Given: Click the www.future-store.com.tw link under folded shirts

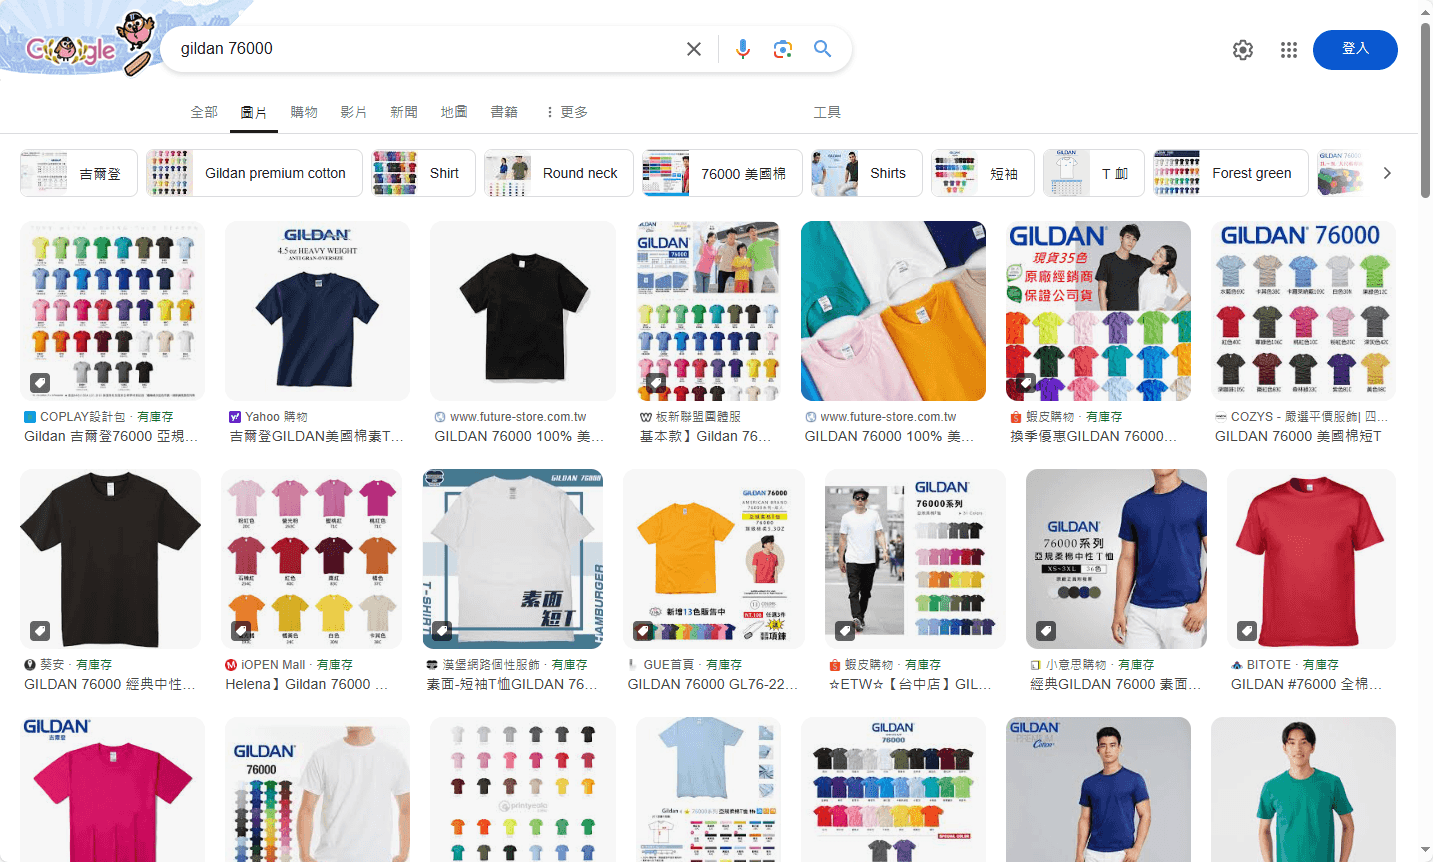Looking at the screenshot, I should pyautogui.click(x=888, y=417).
